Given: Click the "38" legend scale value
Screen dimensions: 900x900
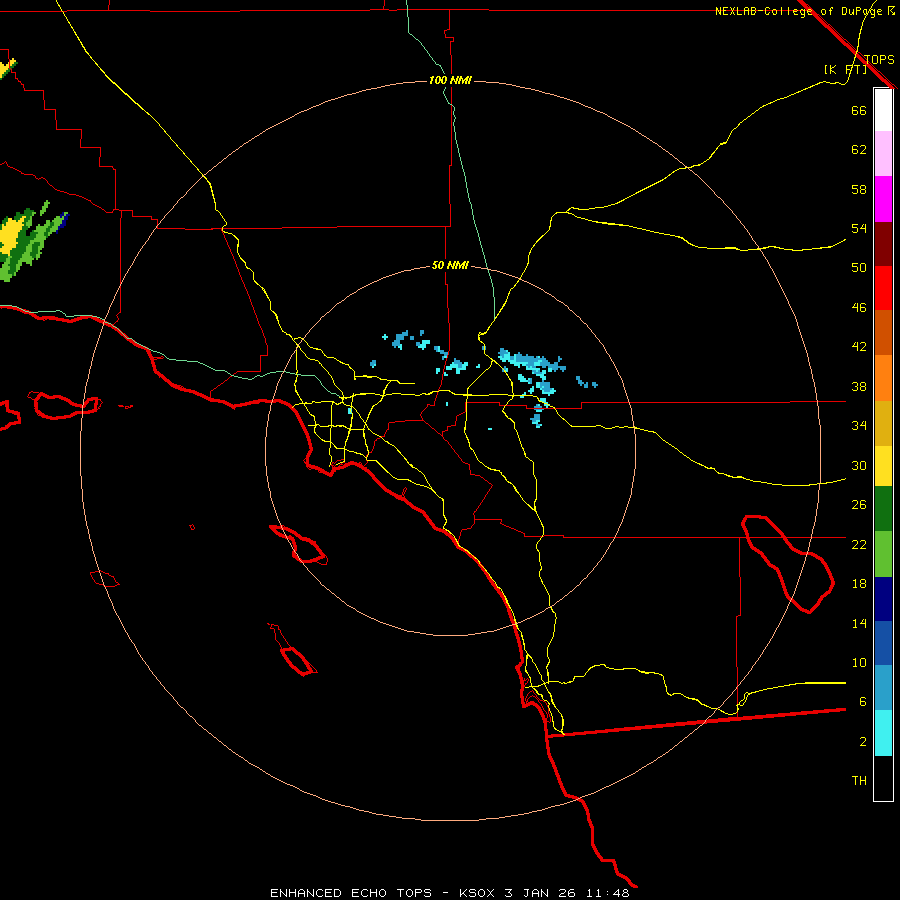Looking at the screenshot, I should [x=859, y=386].
